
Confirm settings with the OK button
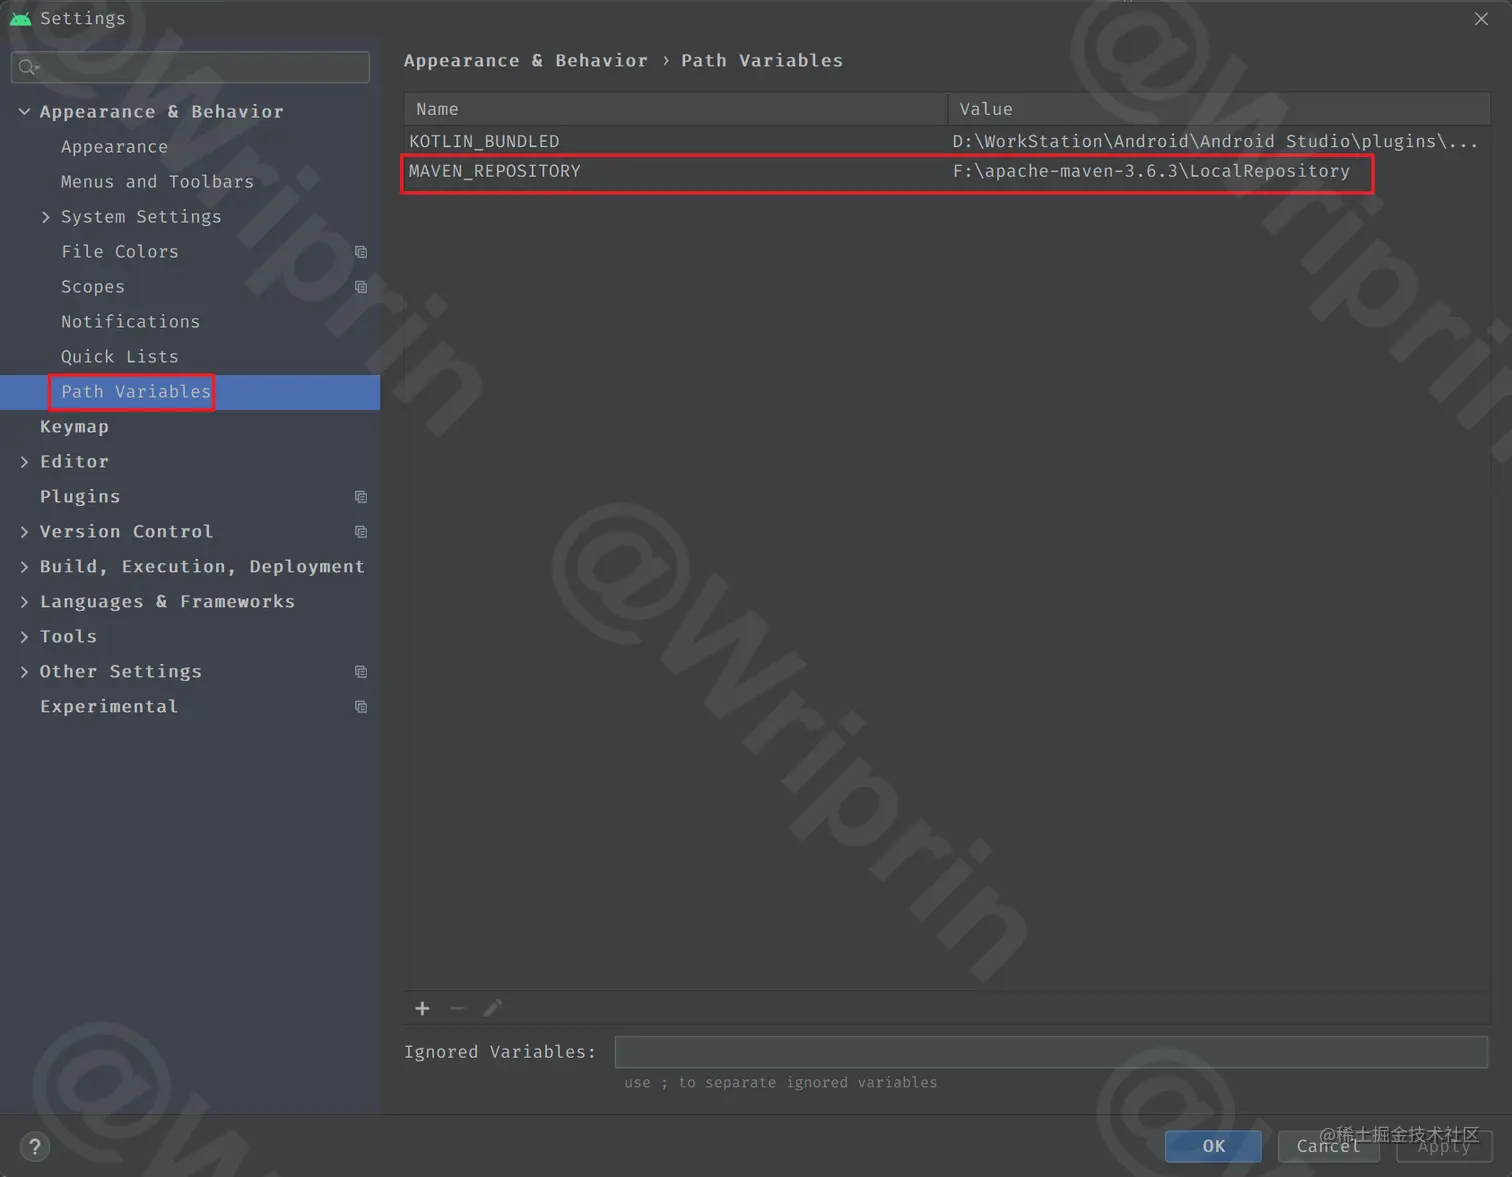pos(1212,1146)
